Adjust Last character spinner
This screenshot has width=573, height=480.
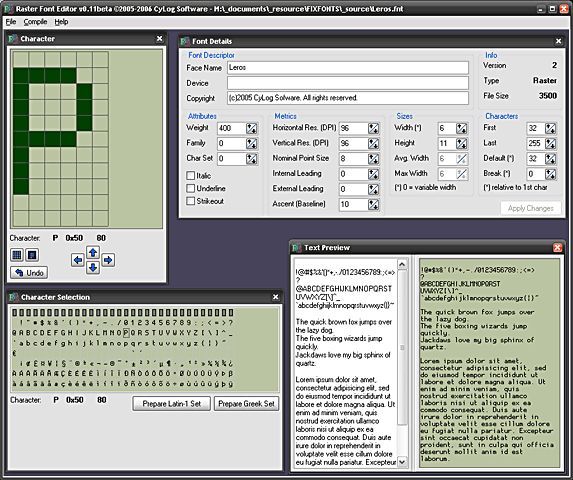550,144
